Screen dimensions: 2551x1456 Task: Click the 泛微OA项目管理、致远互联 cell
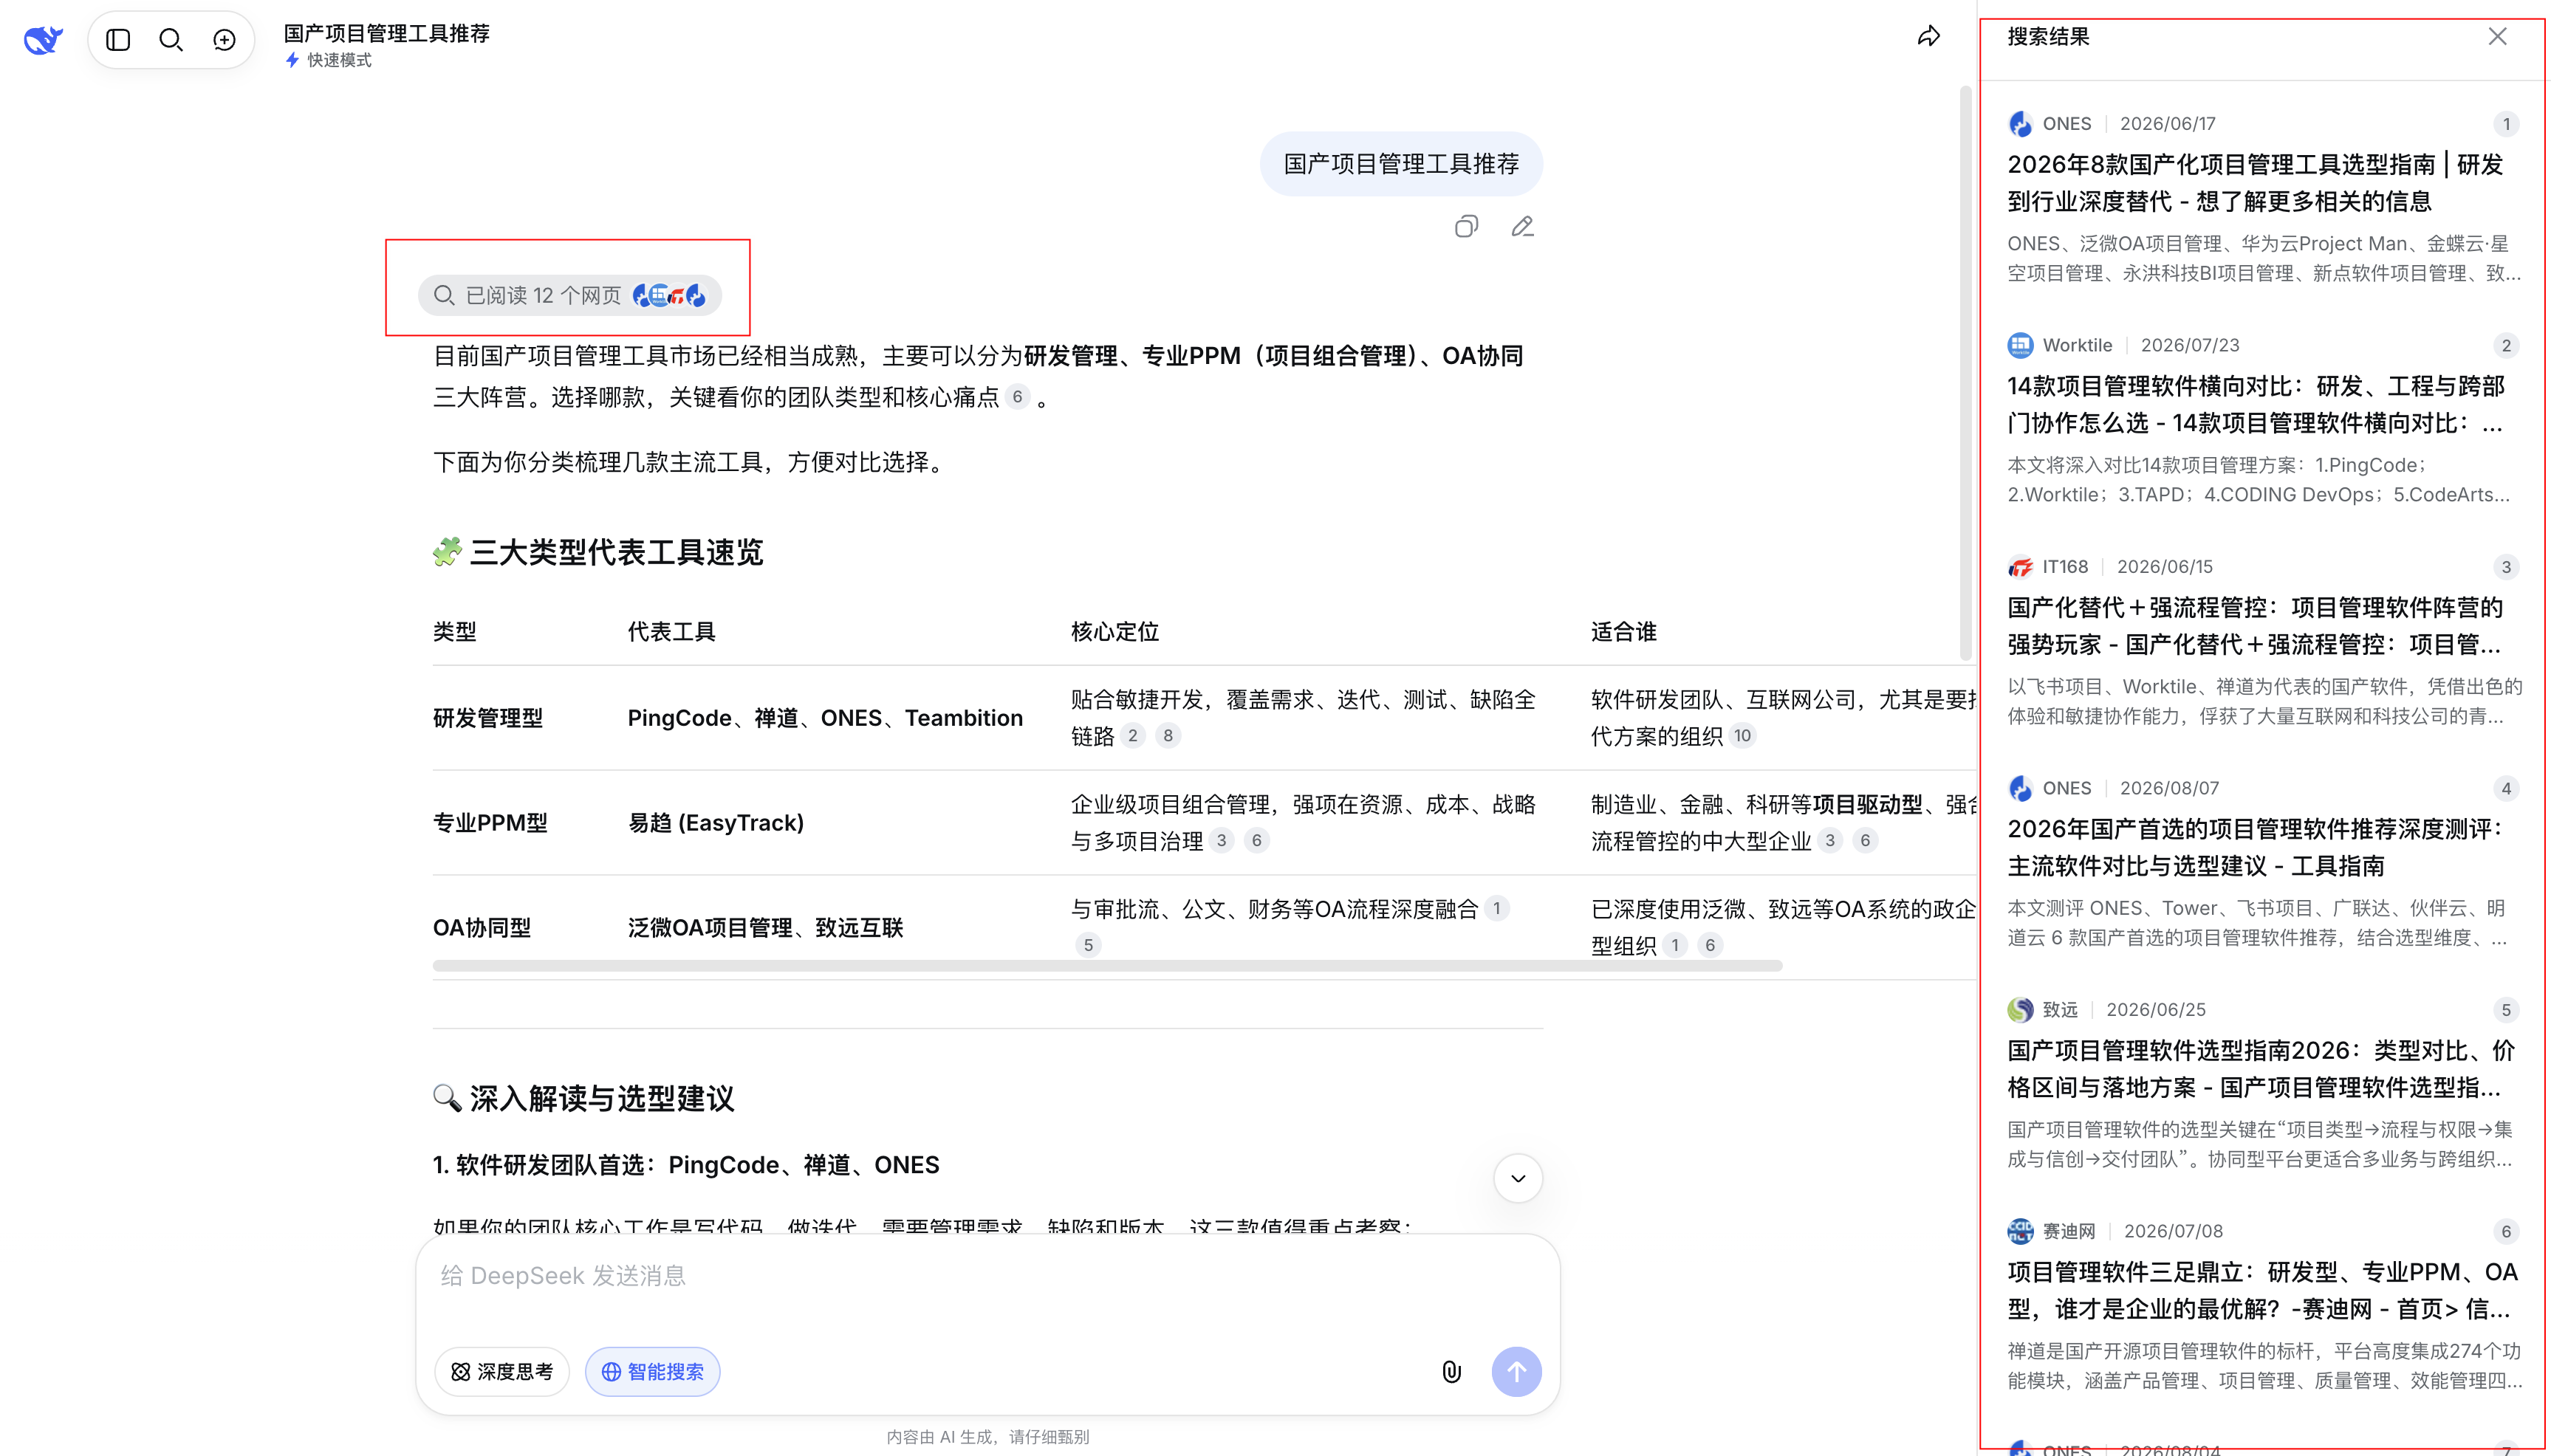point(765,928)
